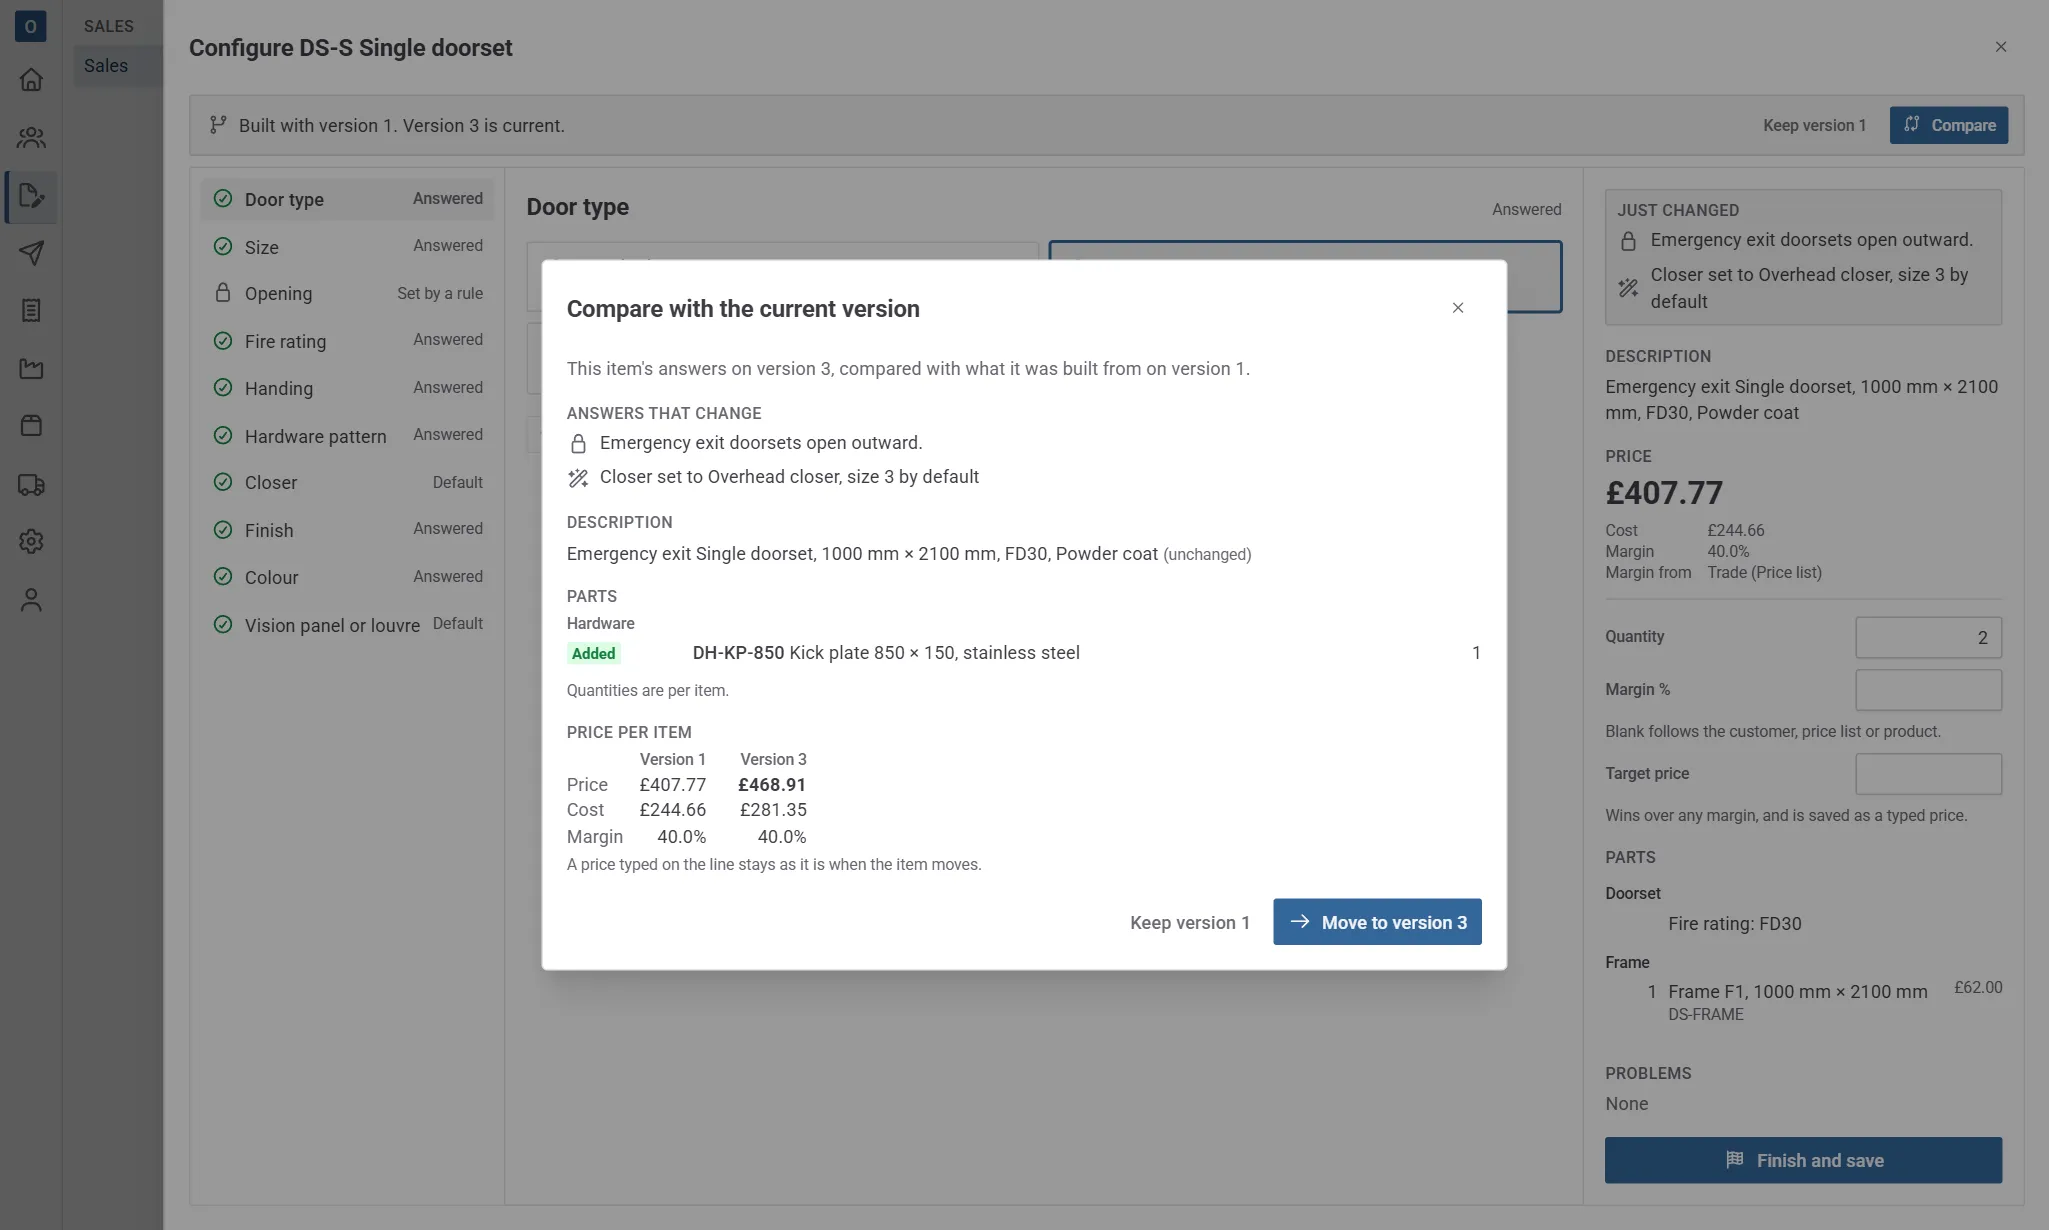Click Keep version 1 in the top banner
This screenshot has height=1230, width=2049.
tap(1814, 126)
